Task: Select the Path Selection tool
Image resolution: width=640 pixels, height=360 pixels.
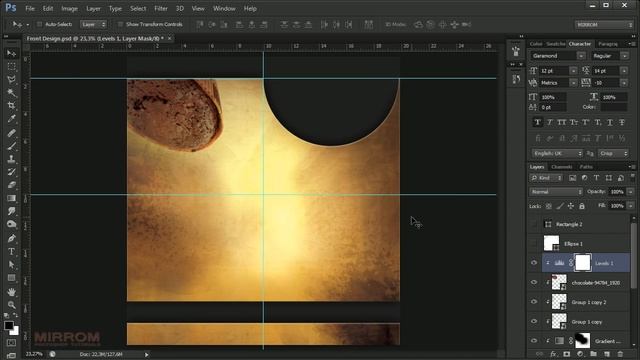Action: pyautogui.click(x=11, y=265)
